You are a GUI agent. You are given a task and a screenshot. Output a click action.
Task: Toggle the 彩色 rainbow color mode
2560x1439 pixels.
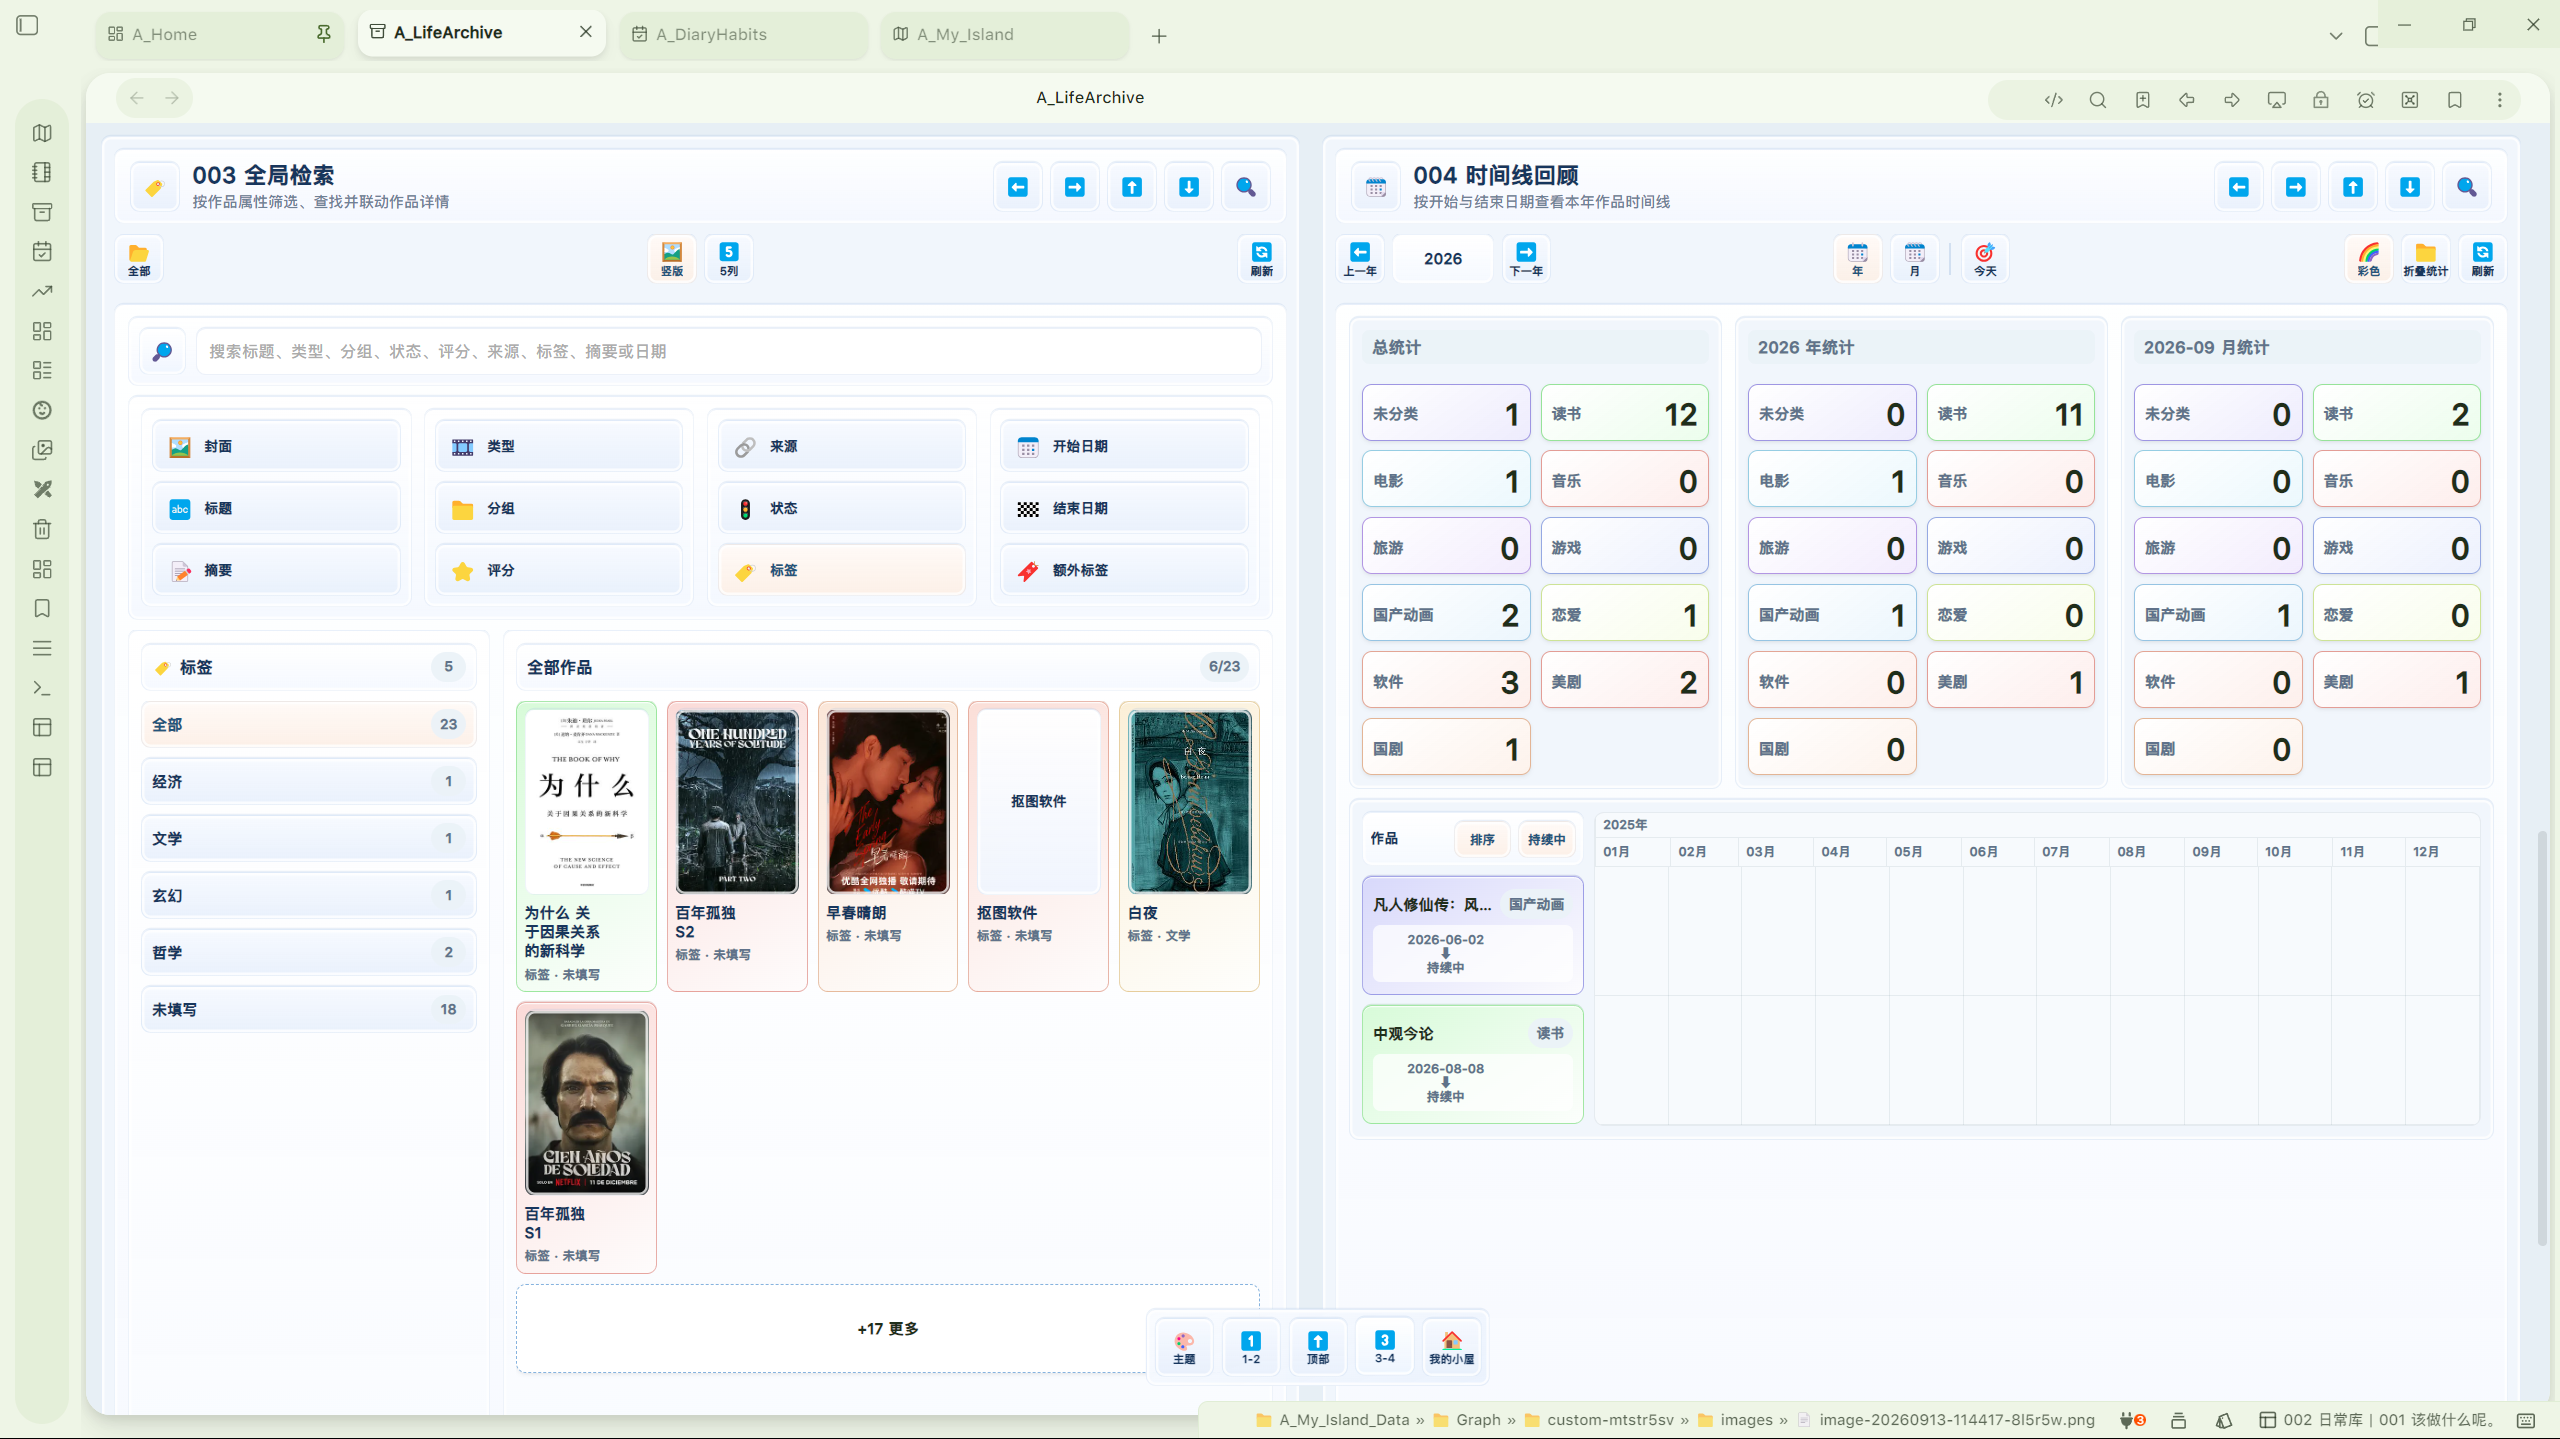click(2369, 259)
